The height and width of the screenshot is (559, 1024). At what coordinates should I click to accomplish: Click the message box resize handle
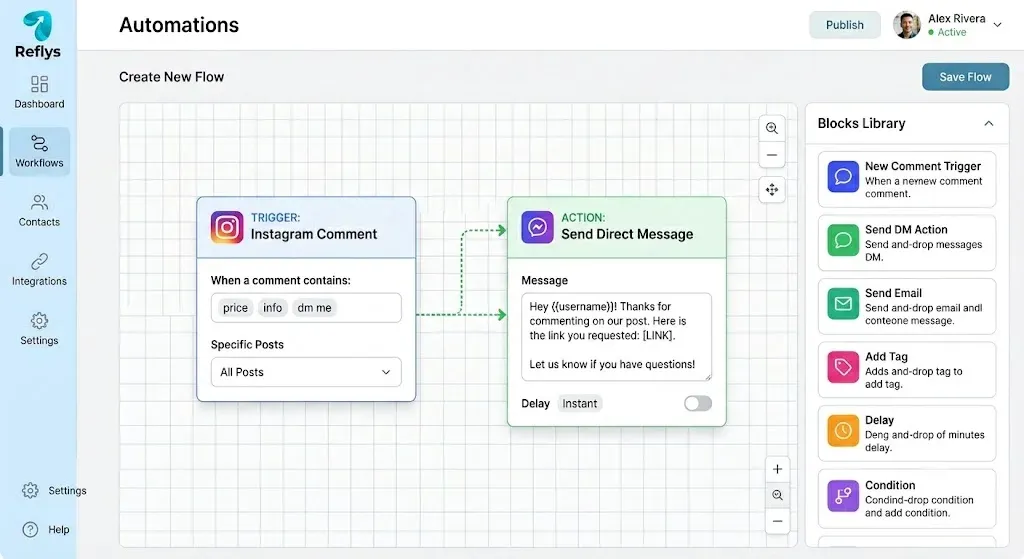[x=707, y=376]
